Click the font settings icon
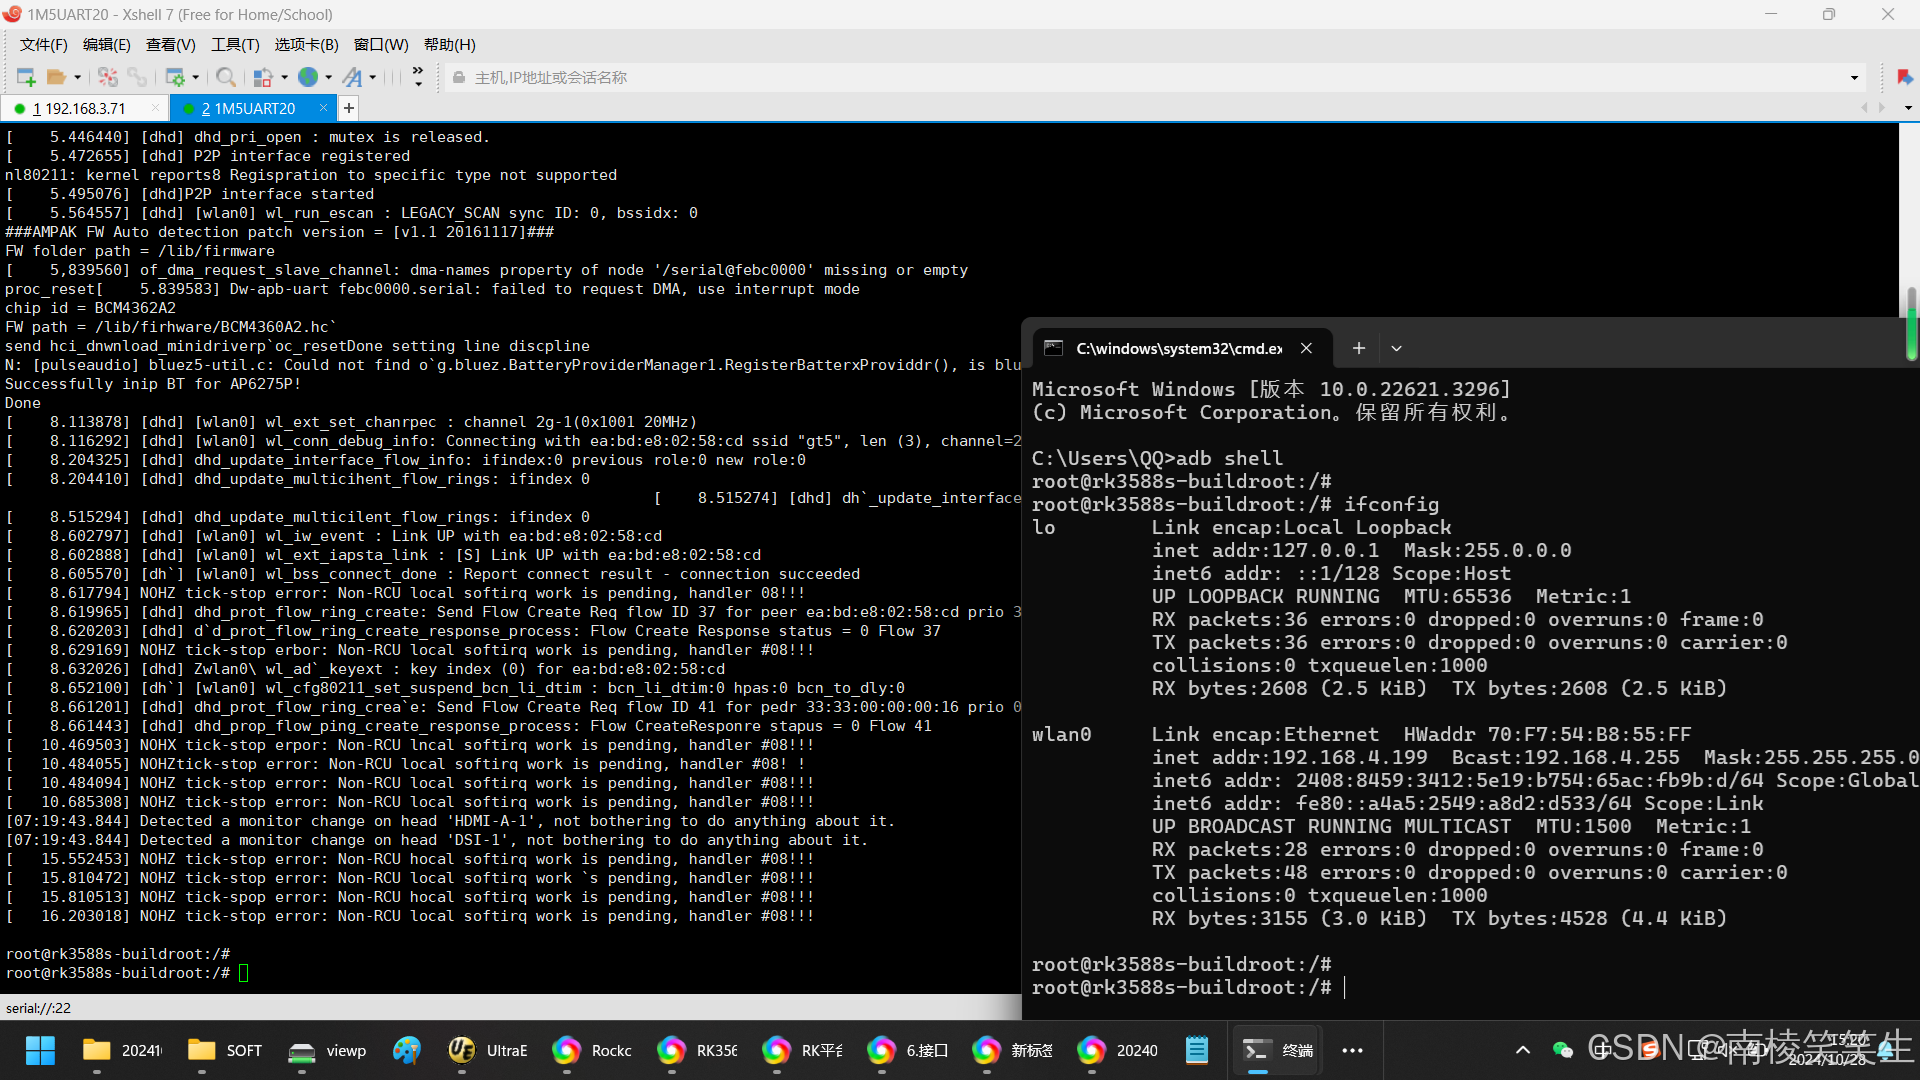Viewport: 1920px width, 1080px height. point(352,77)
